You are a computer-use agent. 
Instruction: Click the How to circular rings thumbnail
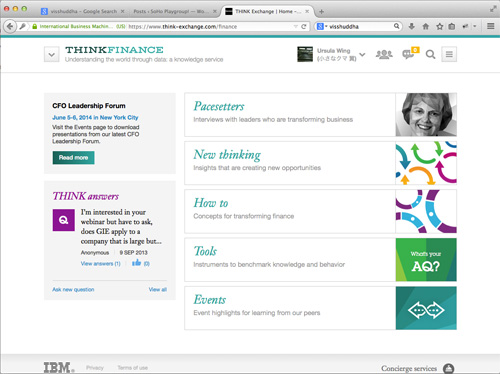coord(426,211)
